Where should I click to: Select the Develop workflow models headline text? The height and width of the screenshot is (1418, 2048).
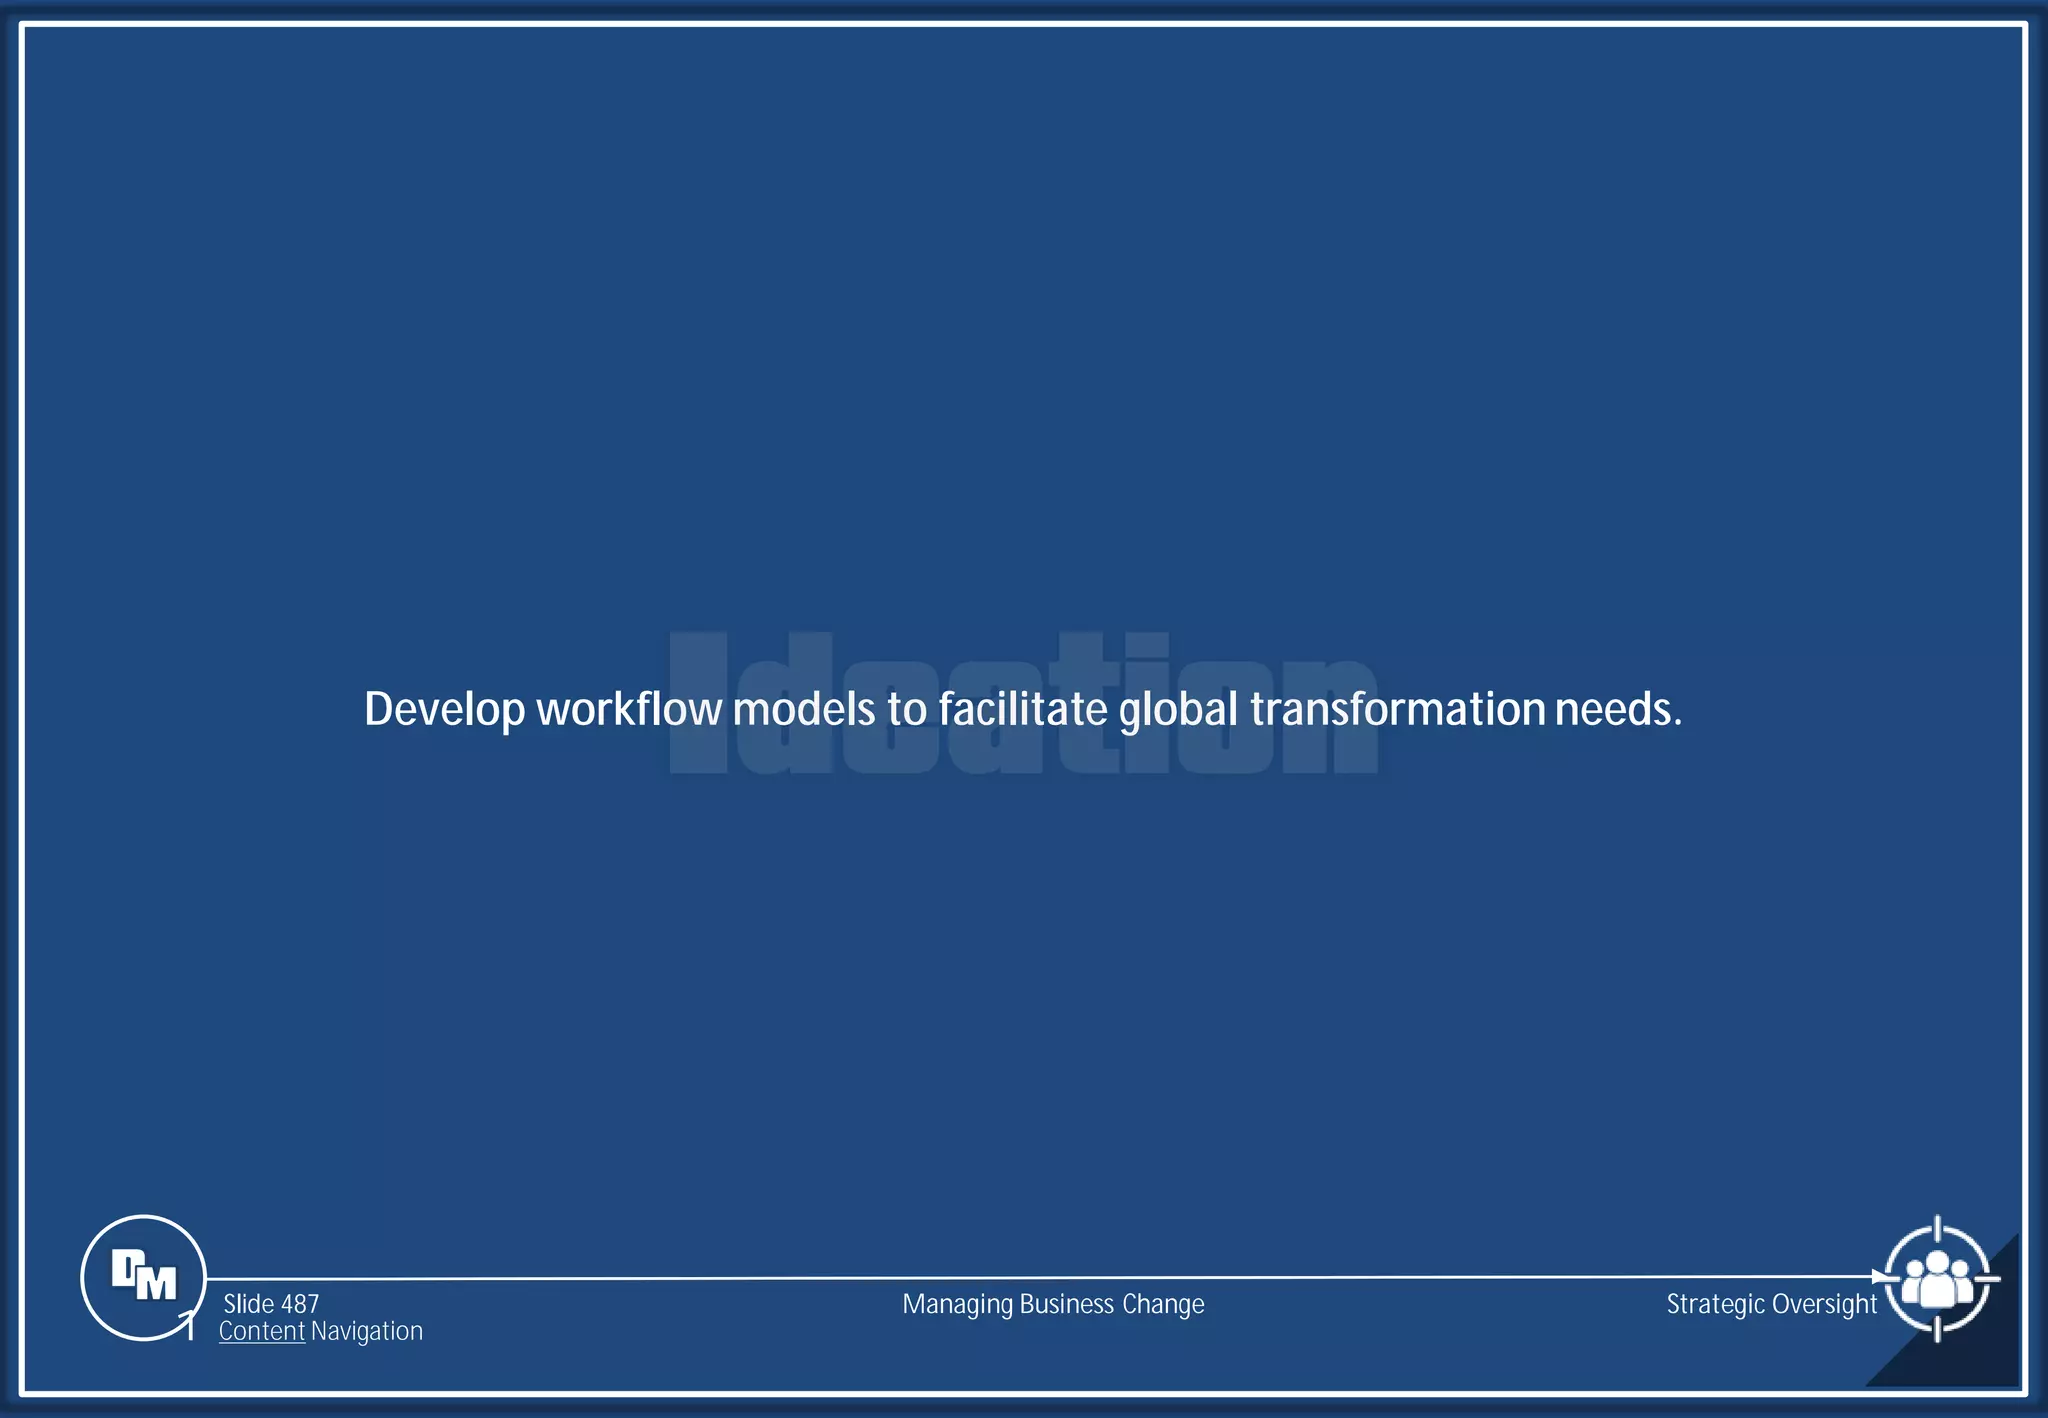1023,709
